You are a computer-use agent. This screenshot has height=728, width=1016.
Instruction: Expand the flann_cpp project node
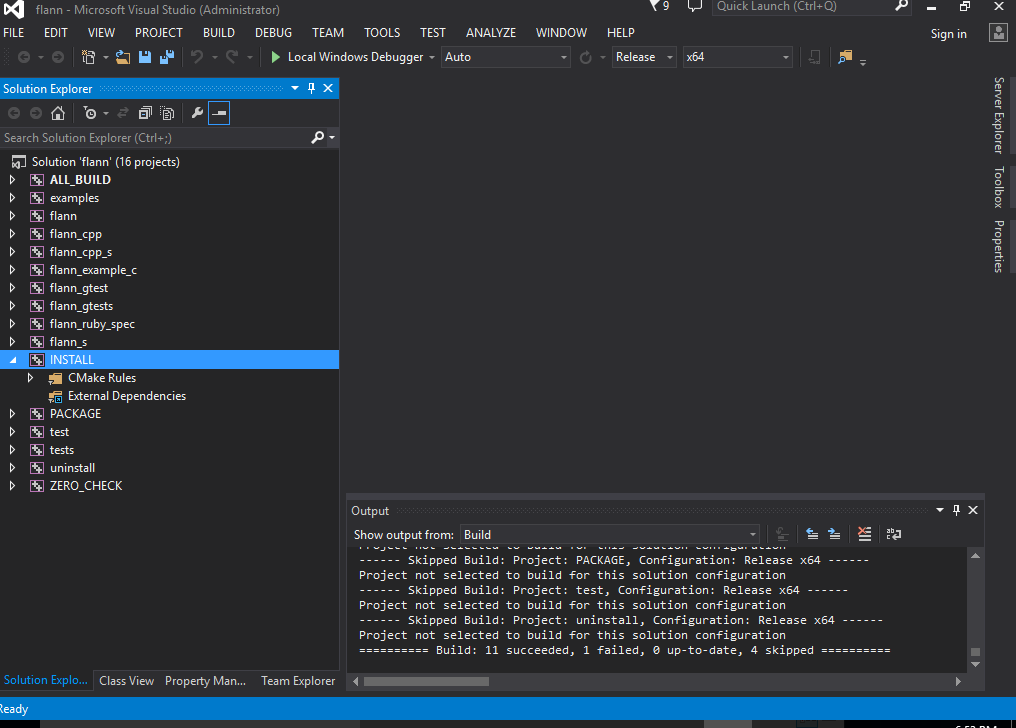(12, 234)
